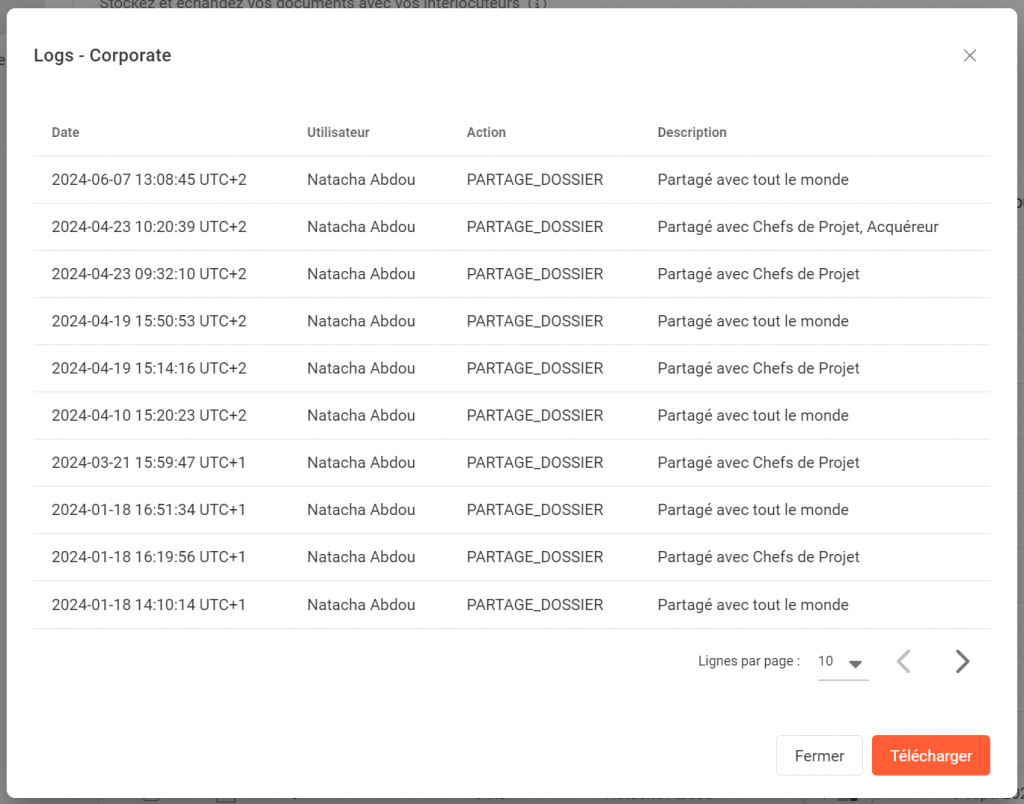Click the Description column header

click(x=692, y=132)
